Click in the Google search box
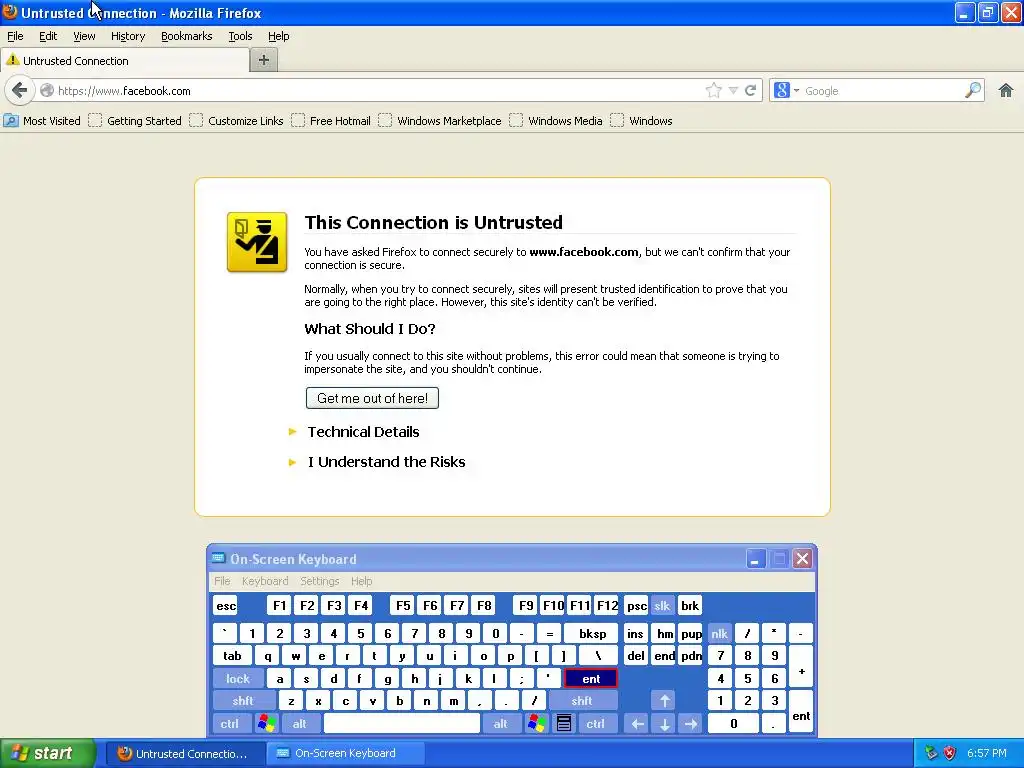Image resolution: width=1024 pixels, height=768 pixels. [x=882, y=91]
